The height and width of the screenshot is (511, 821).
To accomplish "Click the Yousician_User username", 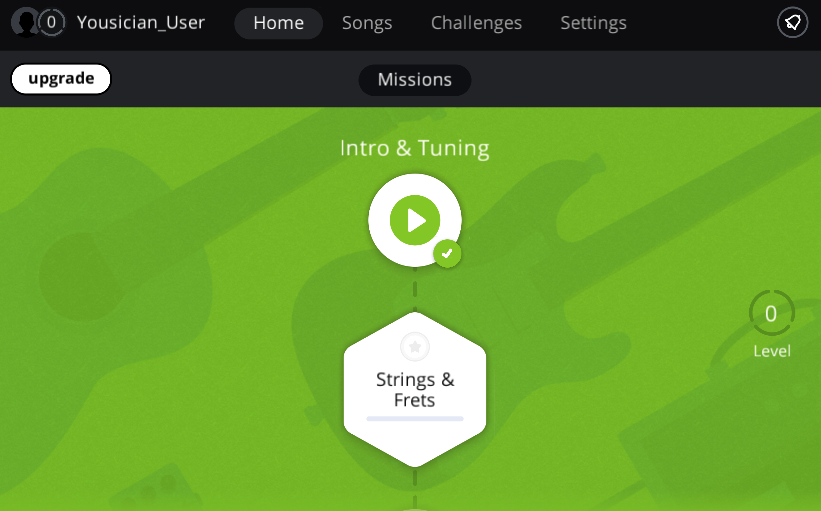I will click(x=141, y=23).
